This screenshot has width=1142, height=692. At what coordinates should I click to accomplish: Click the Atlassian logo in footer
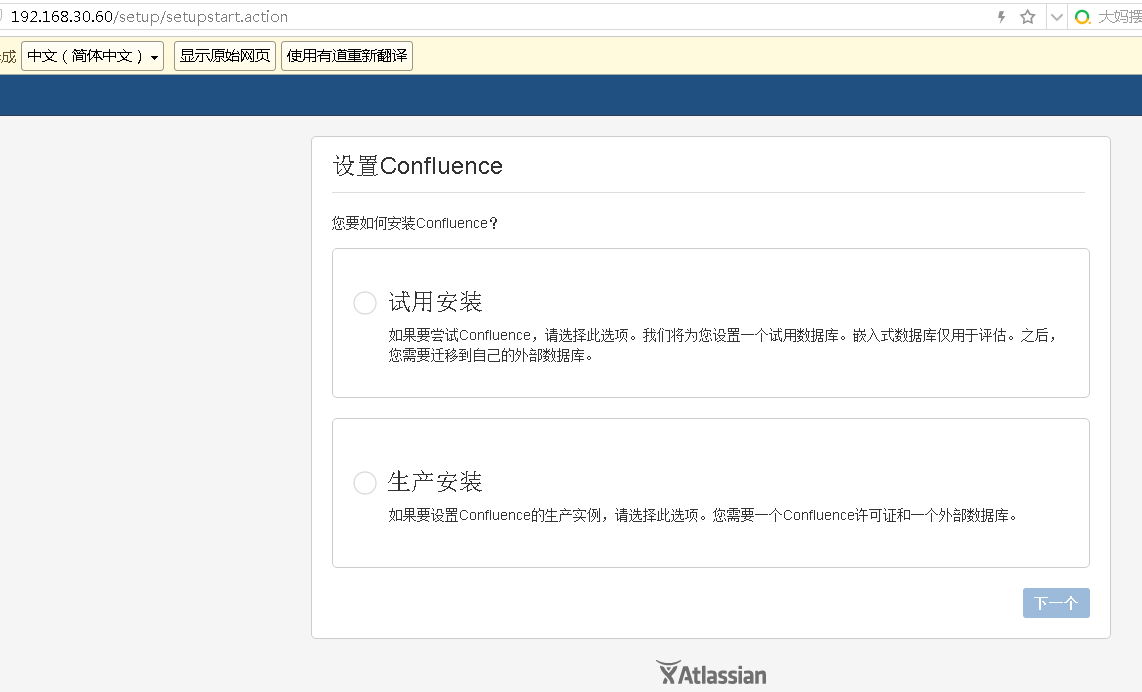click(x=711, y=674)
